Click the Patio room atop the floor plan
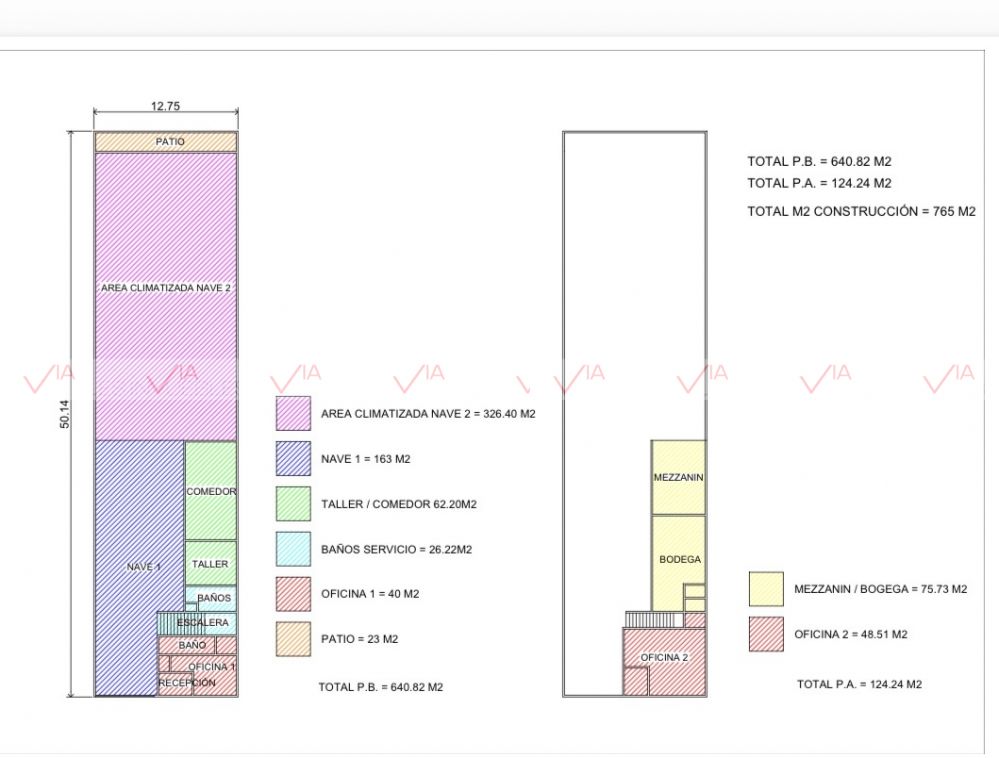 click(x=166, y=142)
